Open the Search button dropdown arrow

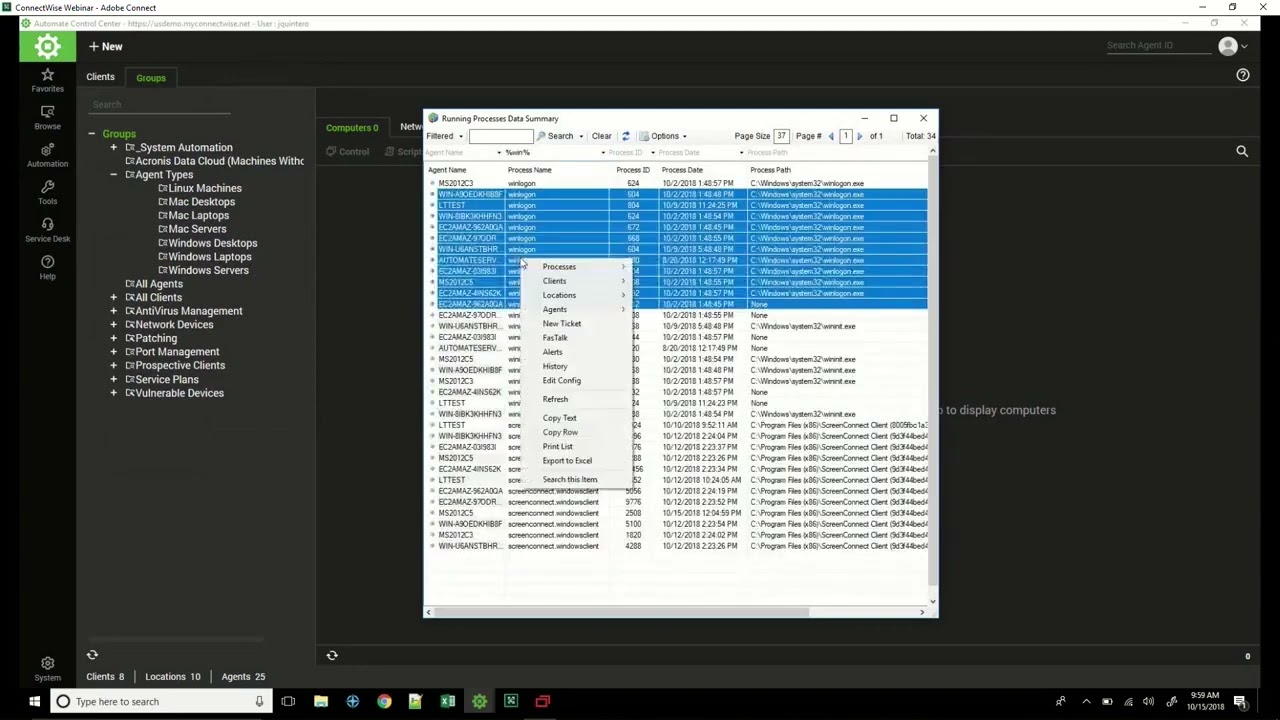coord(581,136)
